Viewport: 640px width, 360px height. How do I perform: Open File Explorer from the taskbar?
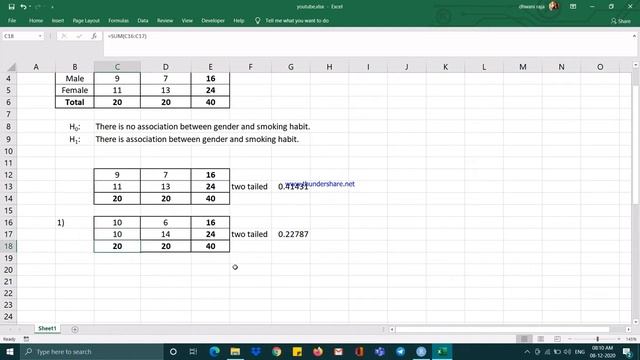pyautogui.click(x=235, y=351)
